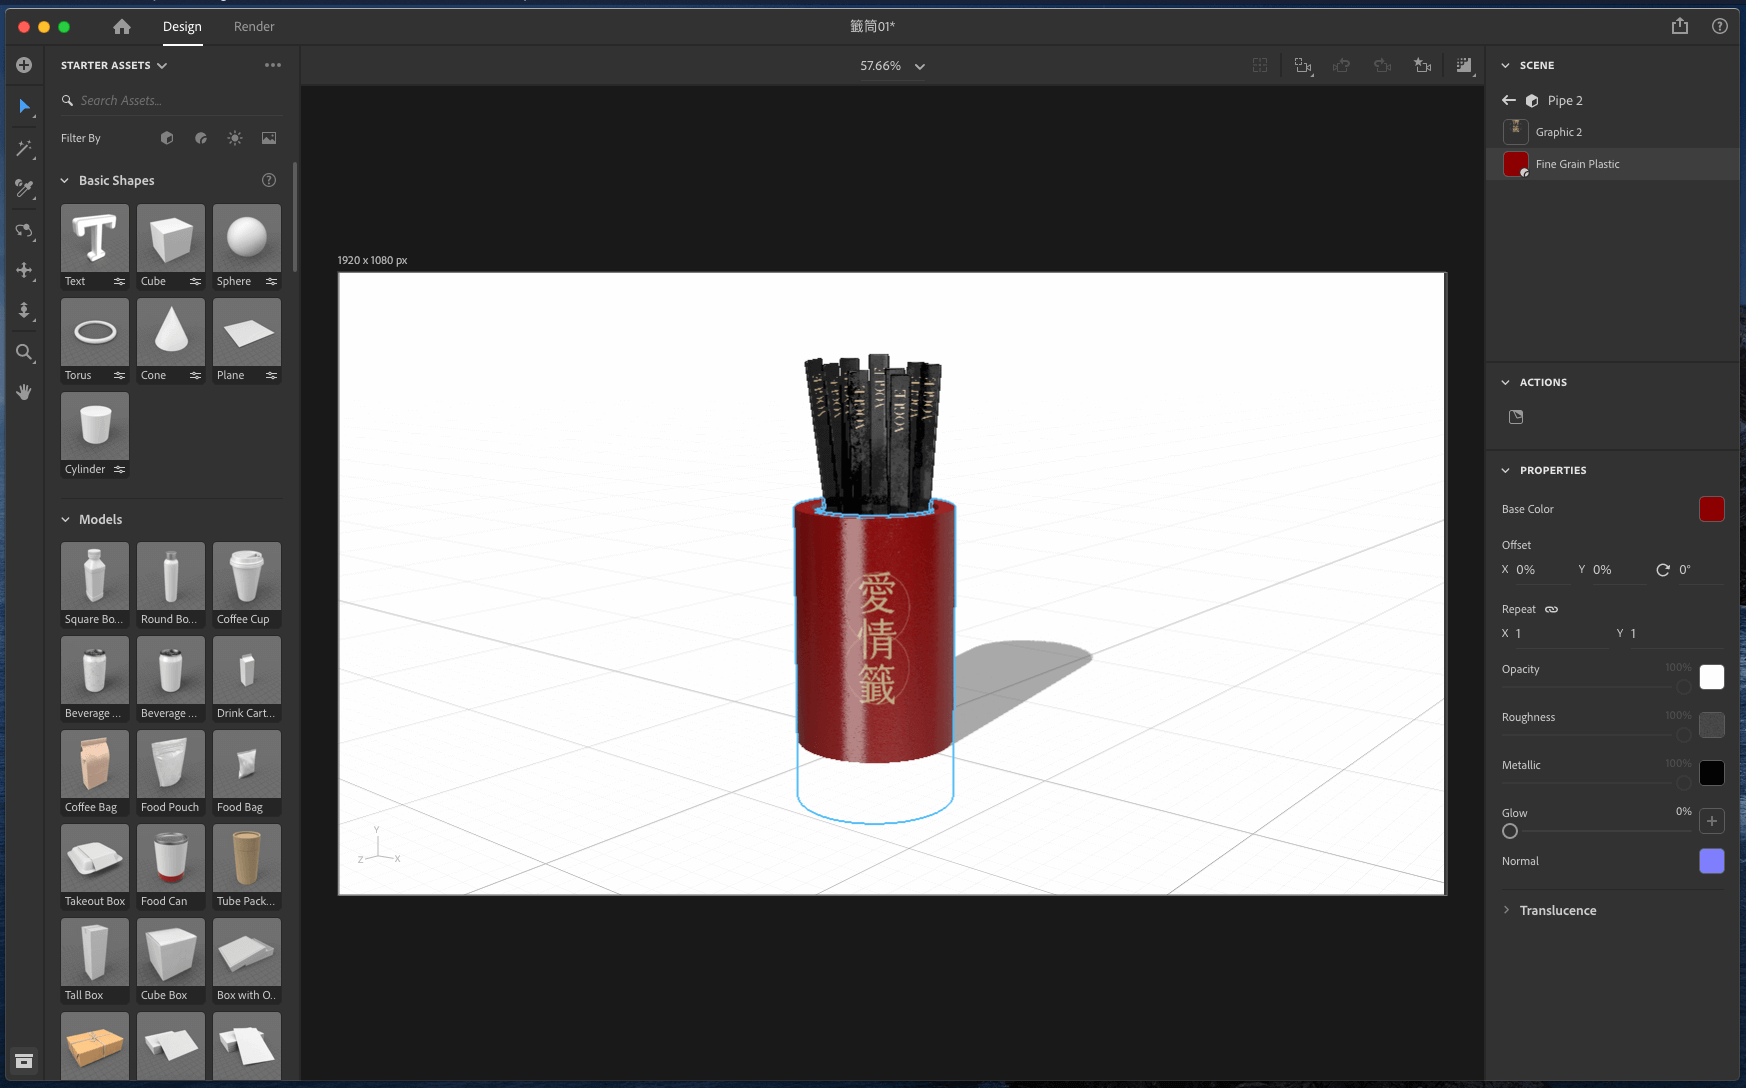The height and width of the screenshot is (1088, 1746).
Task: Click the Glow slider handle
Action: click(1510, 831)
